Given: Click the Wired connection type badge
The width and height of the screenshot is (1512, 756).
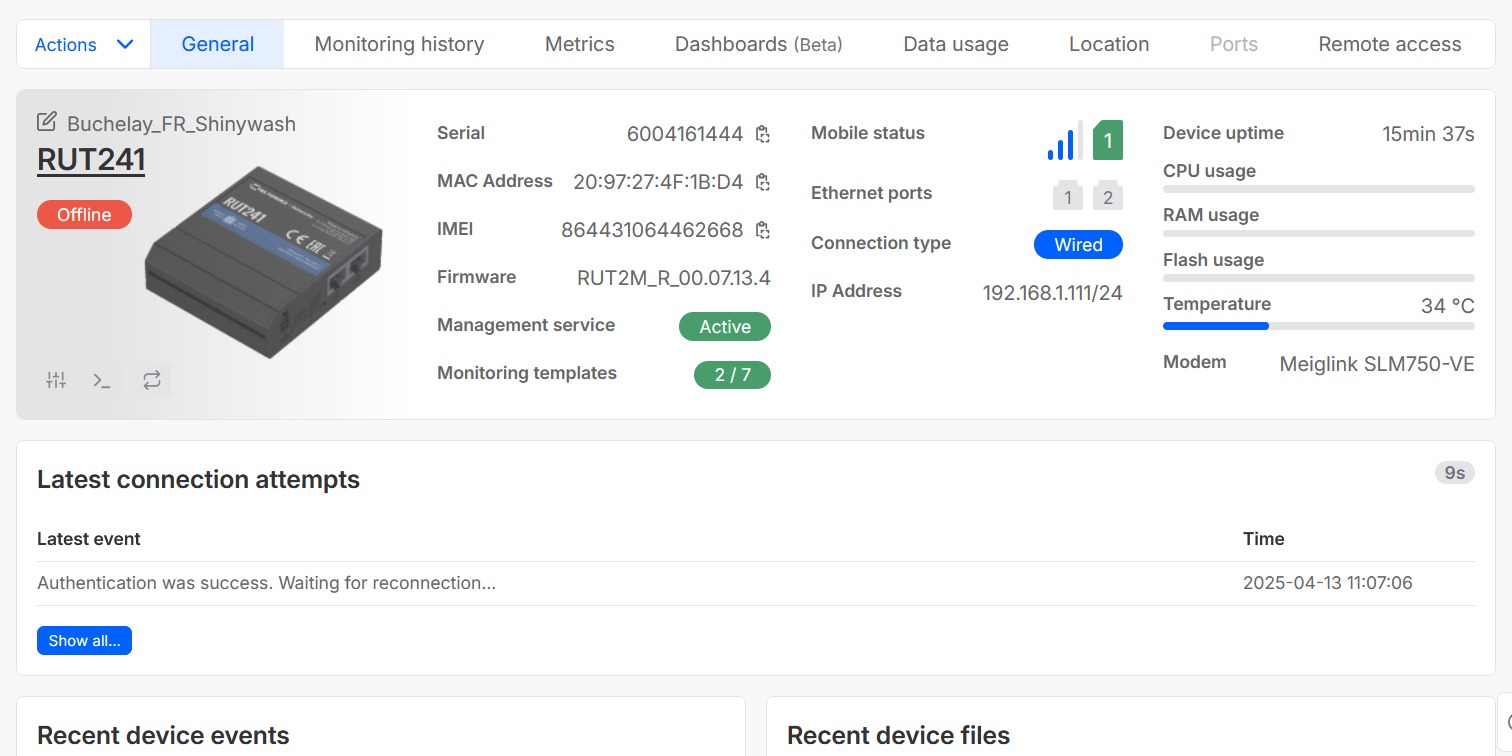Looking at the screenshot, I should tap(1078, 245).
